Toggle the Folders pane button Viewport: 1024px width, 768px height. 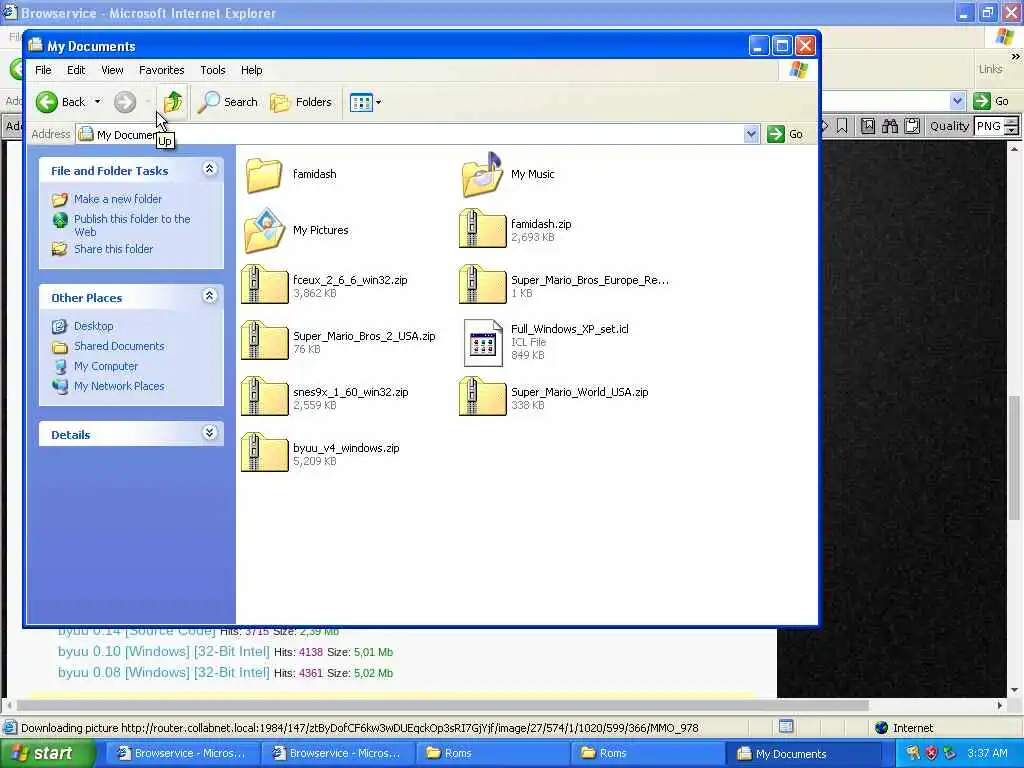point(301,102)
